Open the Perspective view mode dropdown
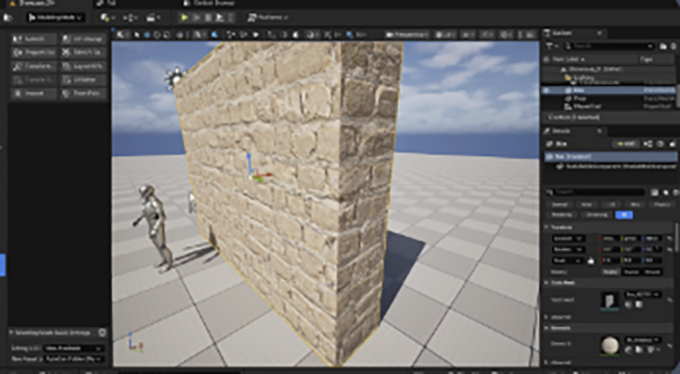Image resolution: width=680 pixels, height=374 pixels. click(x=408, y=34)
